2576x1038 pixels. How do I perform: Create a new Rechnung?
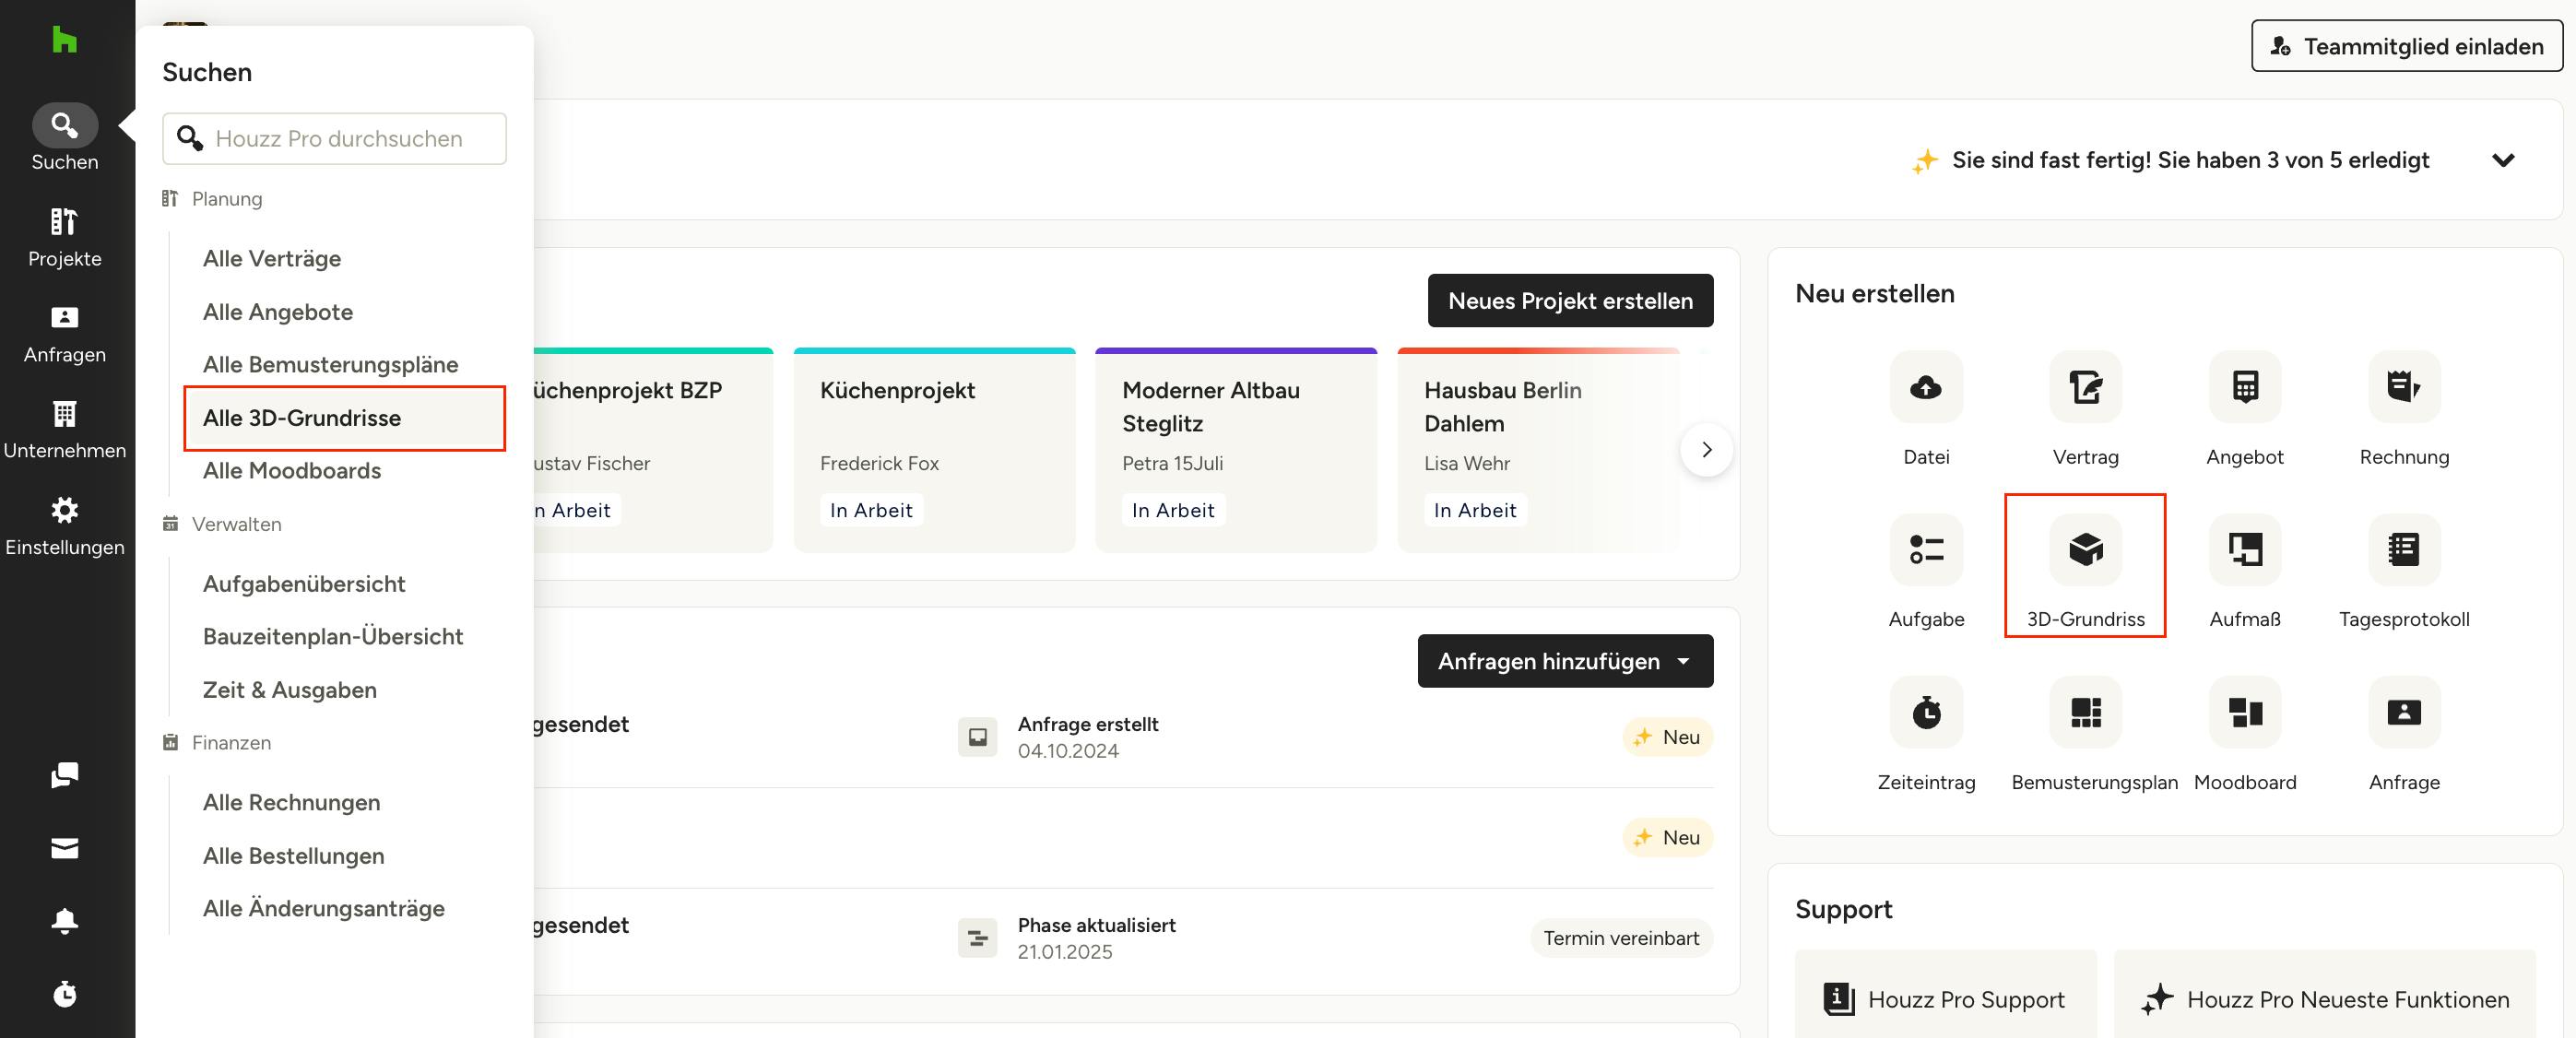pos(2403,387)
